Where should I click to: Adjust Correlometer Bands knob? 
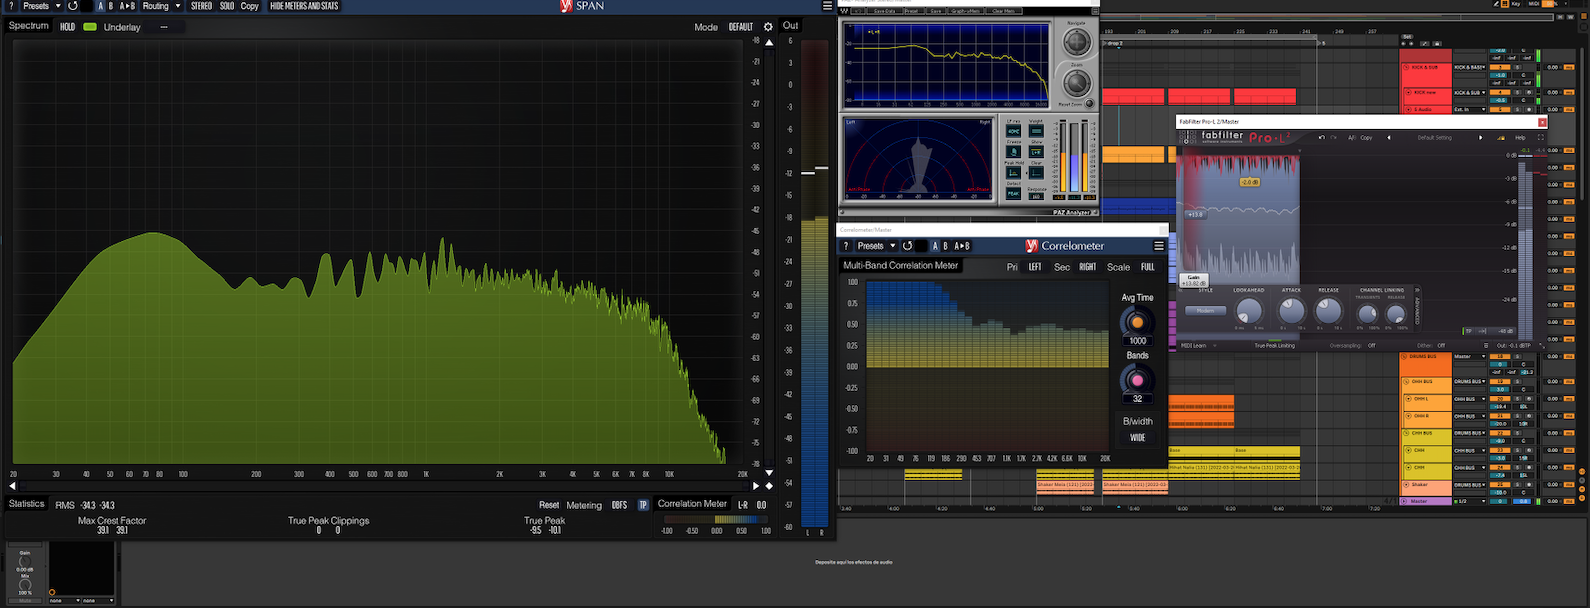[1137, 380]
